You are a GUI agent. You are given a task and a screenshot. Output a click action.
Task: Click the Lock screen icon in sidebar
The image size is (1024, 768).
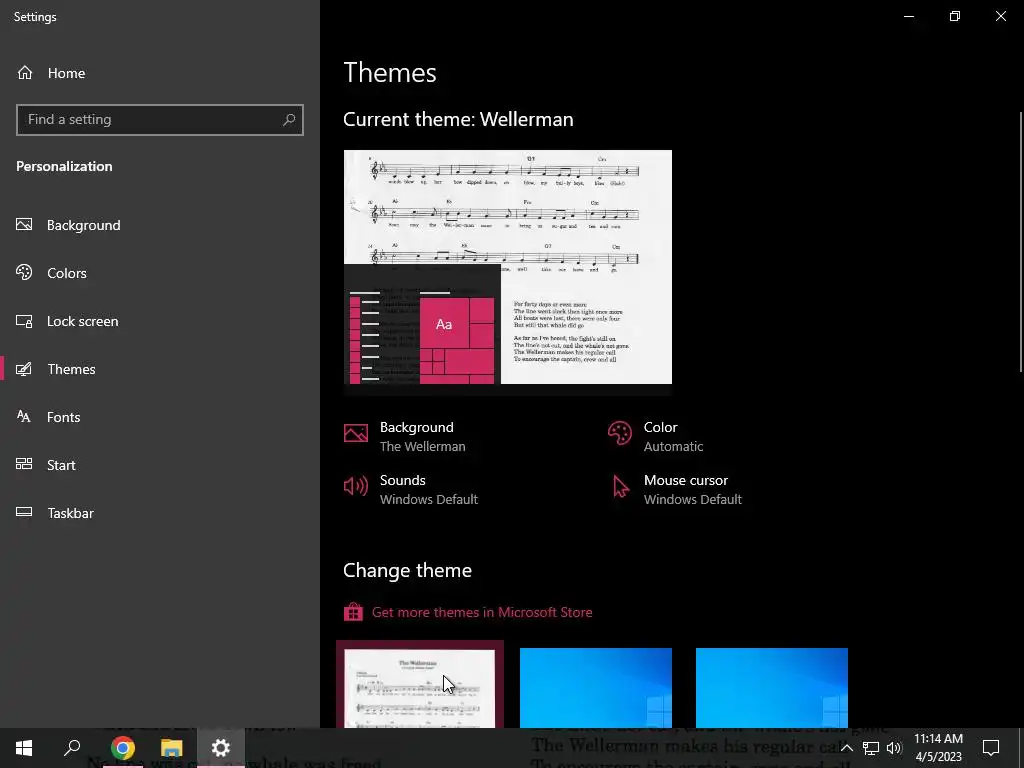(x=24, y=321)
